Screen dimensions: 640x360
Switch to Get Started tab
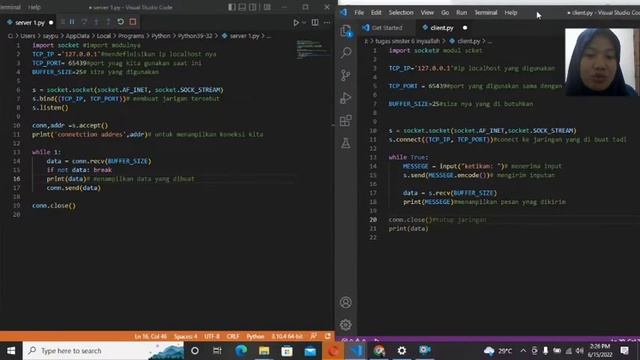coord(387,28)
